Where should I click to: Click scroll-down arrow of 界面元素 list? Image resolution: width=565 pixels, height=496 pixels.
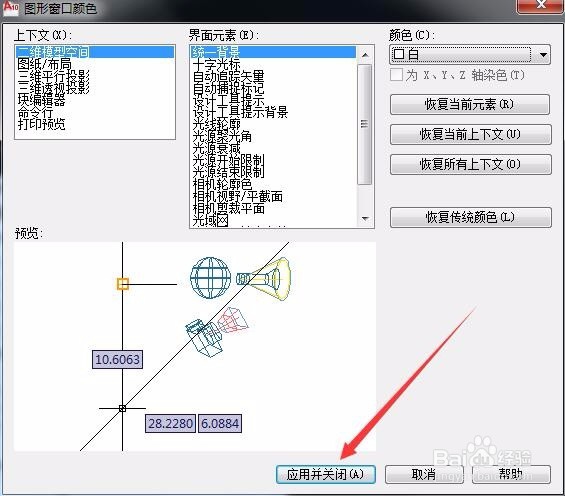(365, 218)
